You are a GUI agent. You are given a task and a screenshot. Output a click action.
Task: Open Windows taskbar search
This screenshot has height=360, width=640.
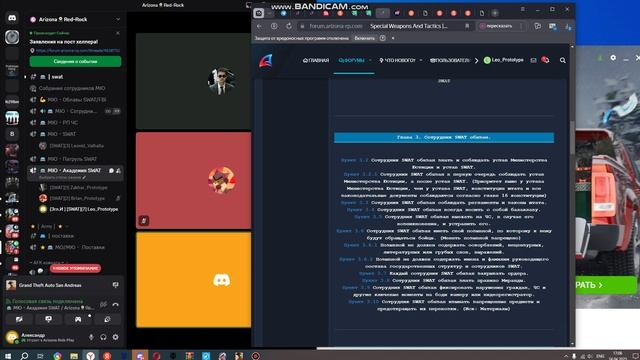coord(24,356)
